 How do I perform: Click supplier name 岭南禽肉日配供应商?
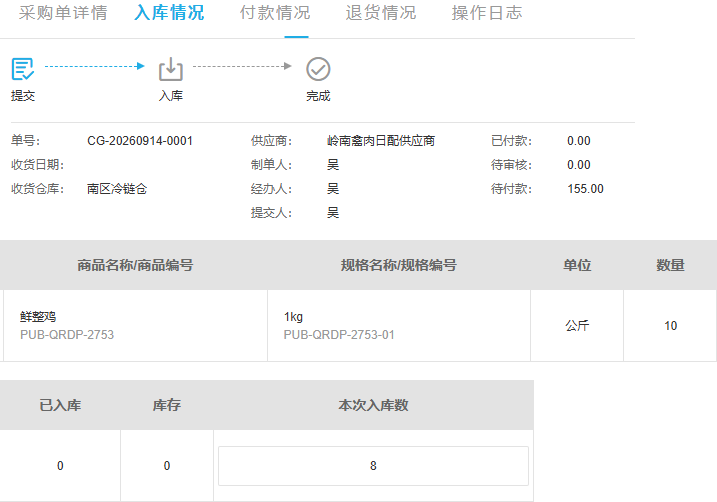point(381,141)
